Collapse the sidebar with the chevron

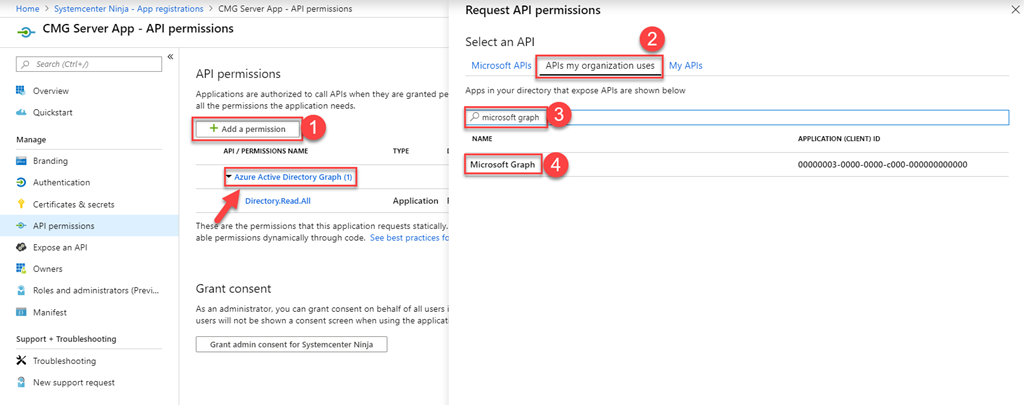pos(170,57)
